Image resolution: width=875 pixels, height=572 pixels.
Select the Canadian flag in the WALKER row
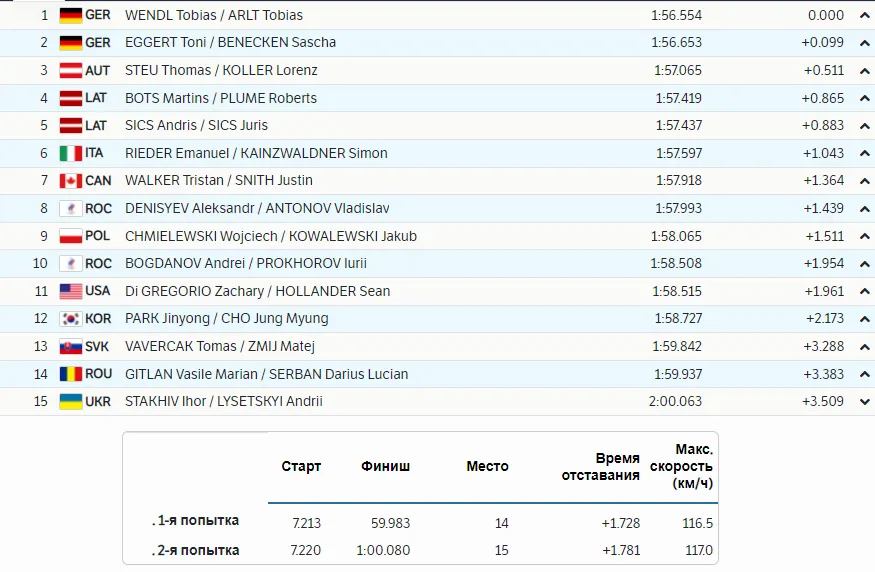tap(70, 181)
